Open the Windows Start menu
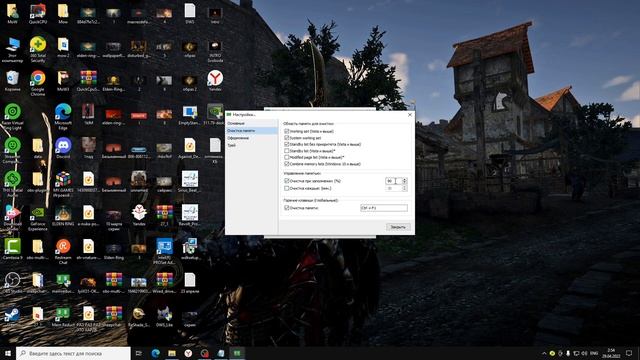Screen dimensions: 640x360 point(8,353)
